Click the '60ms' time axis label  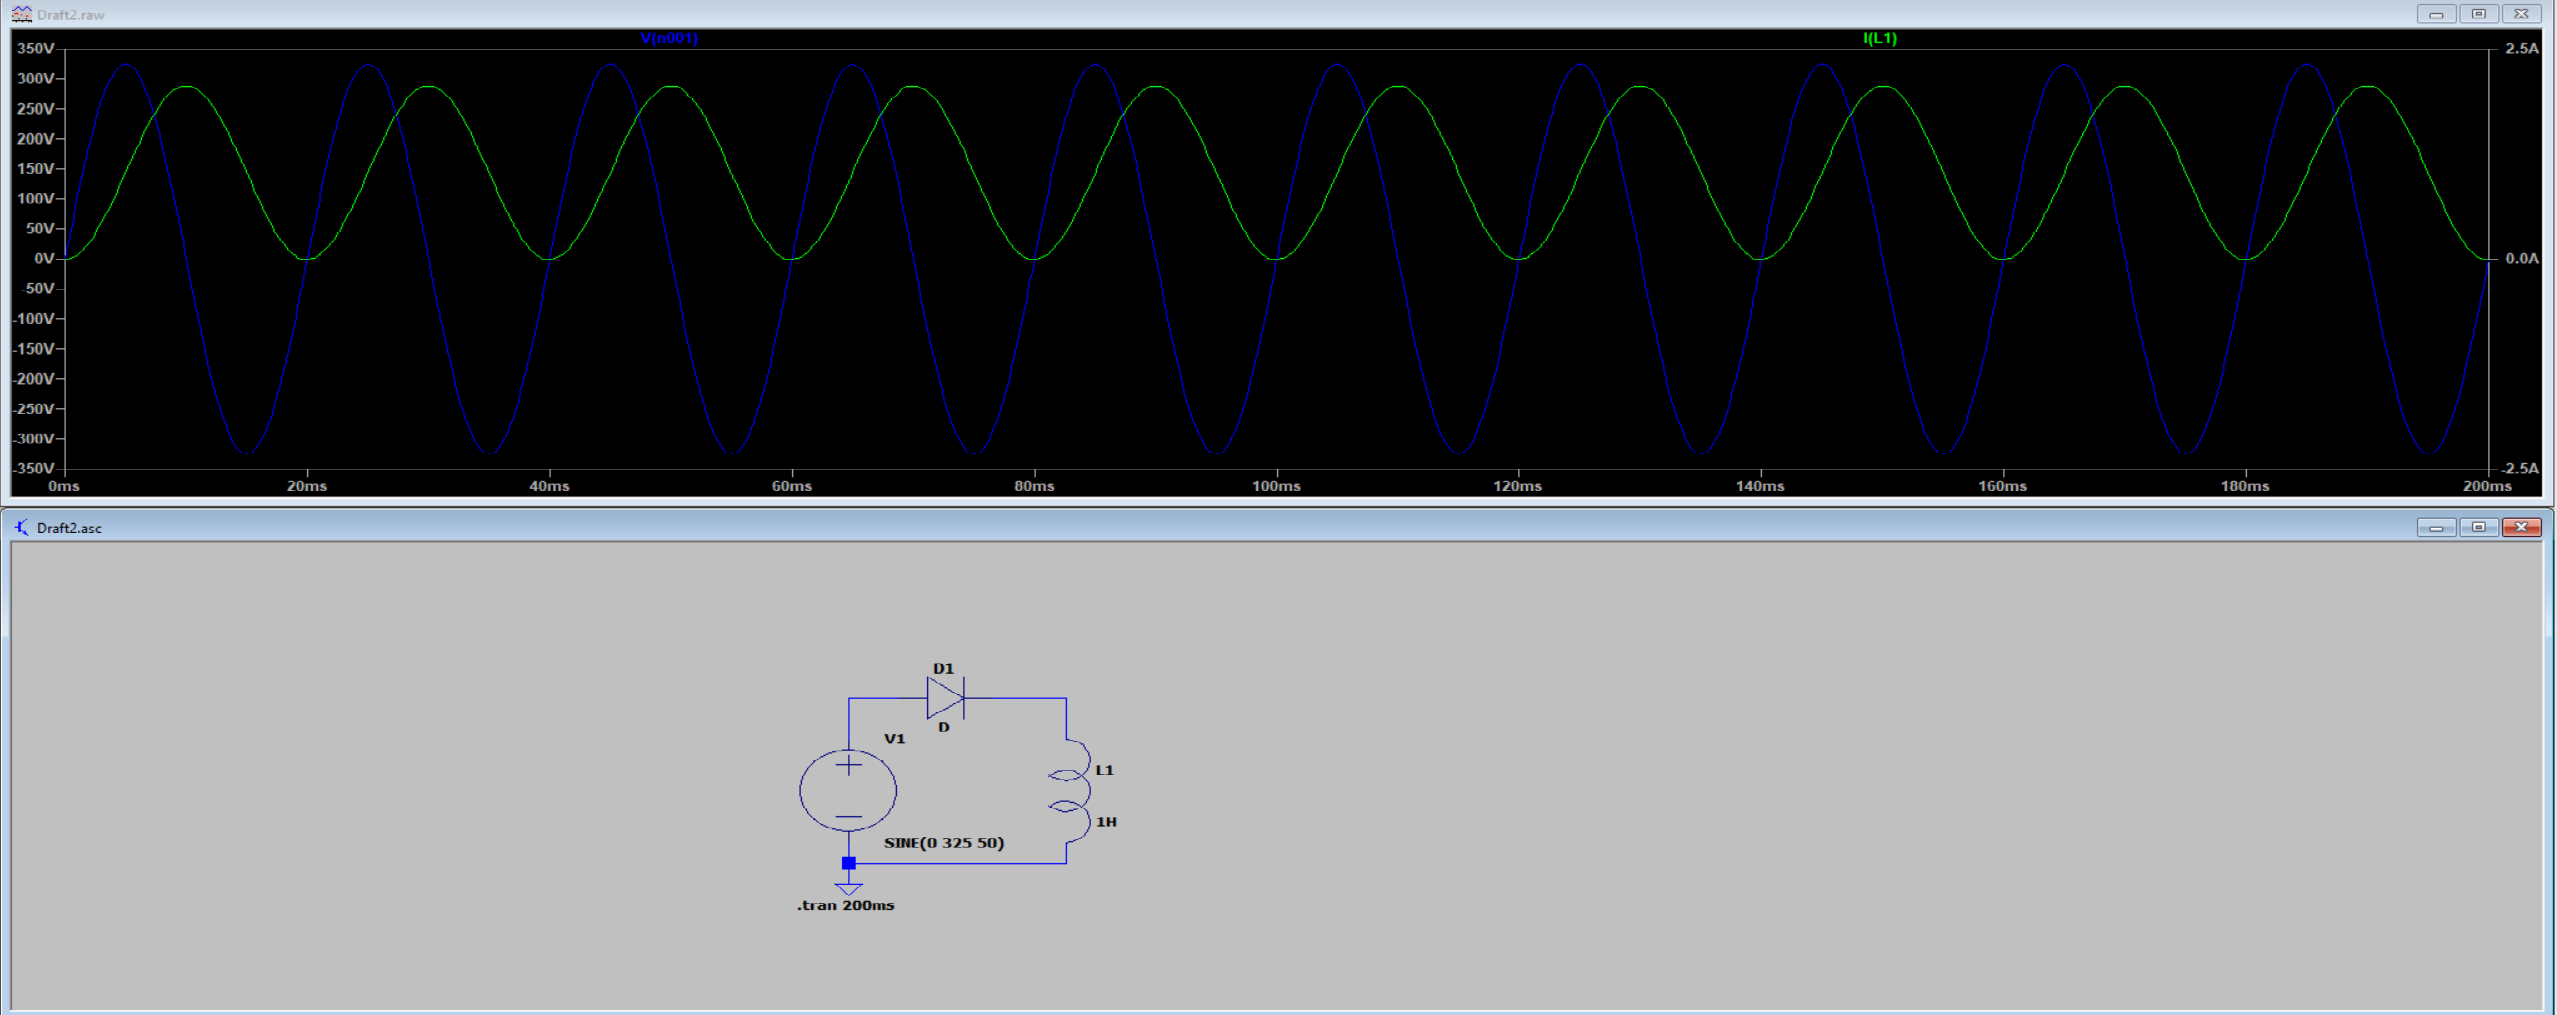pyautogui.click(x=792, y=486)
